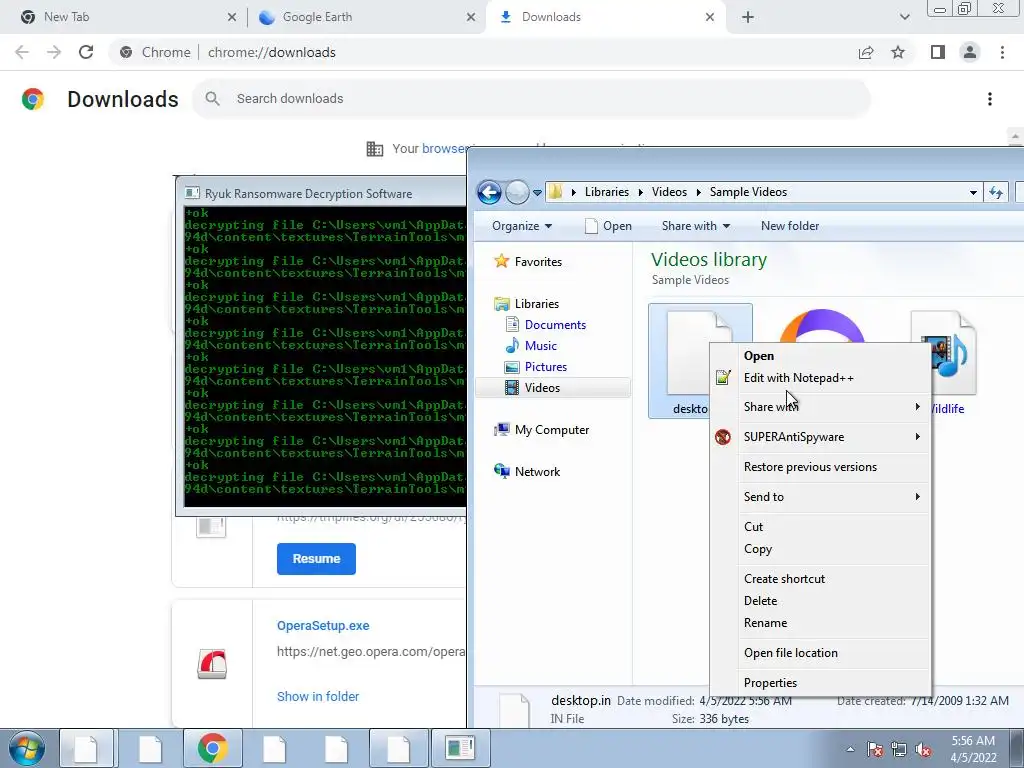This screenshot has width=1024, height=768.
Task: Refresh the Explorer folder view
Action: tap(995, 193)
